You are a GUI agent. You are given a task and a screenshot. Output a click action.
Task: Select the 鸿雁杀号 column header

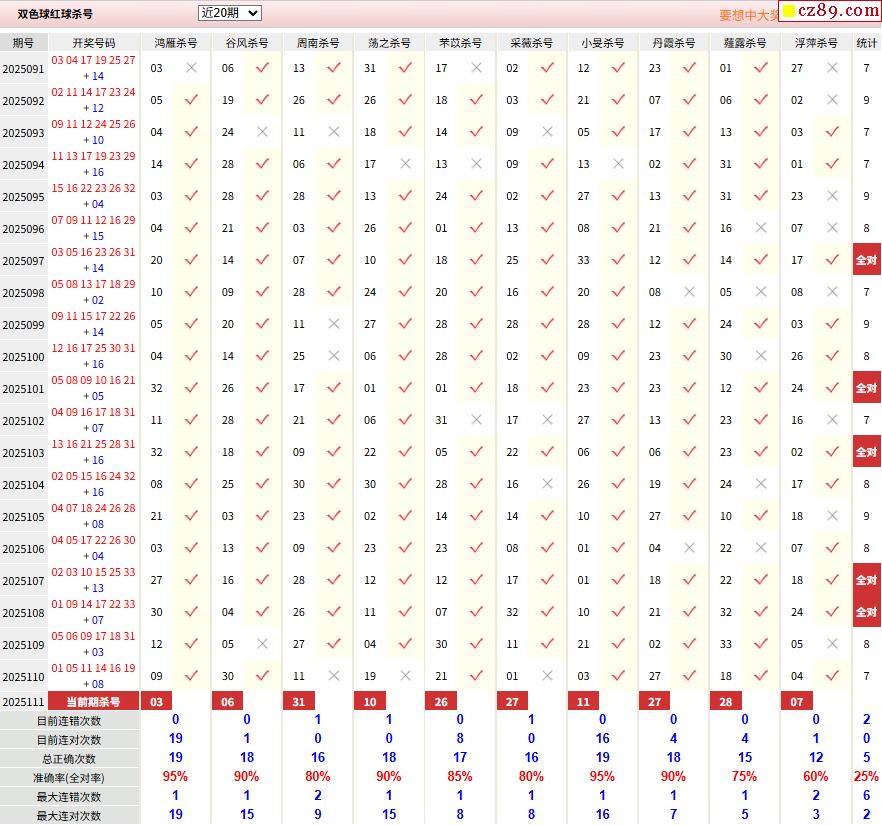pos(176,43)
